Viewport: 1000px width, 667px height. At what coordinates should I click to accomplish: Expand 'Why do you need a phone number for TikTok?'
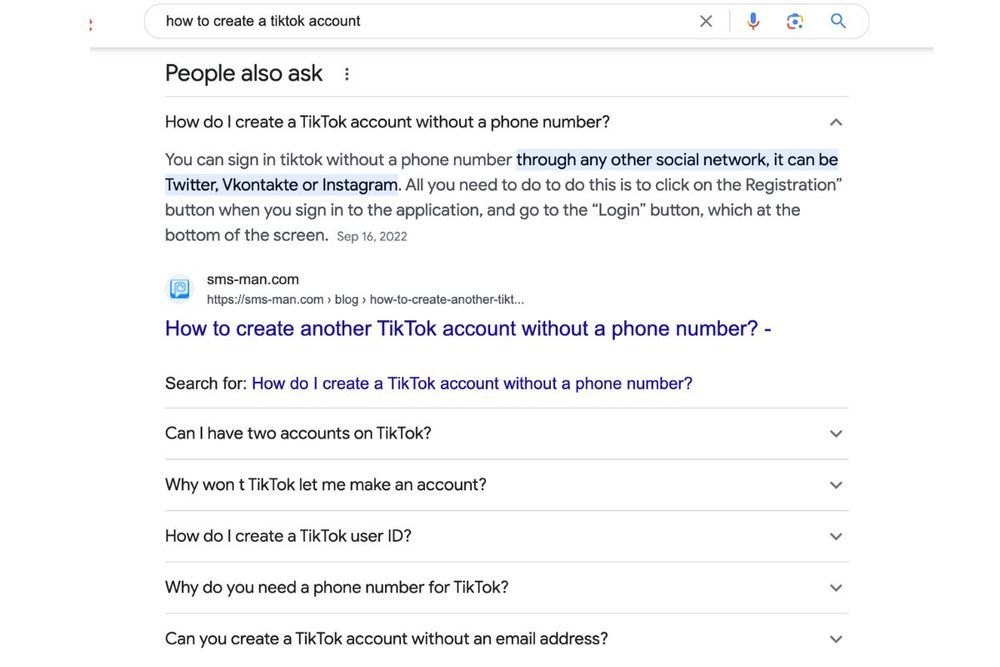[x=506, y=587]
